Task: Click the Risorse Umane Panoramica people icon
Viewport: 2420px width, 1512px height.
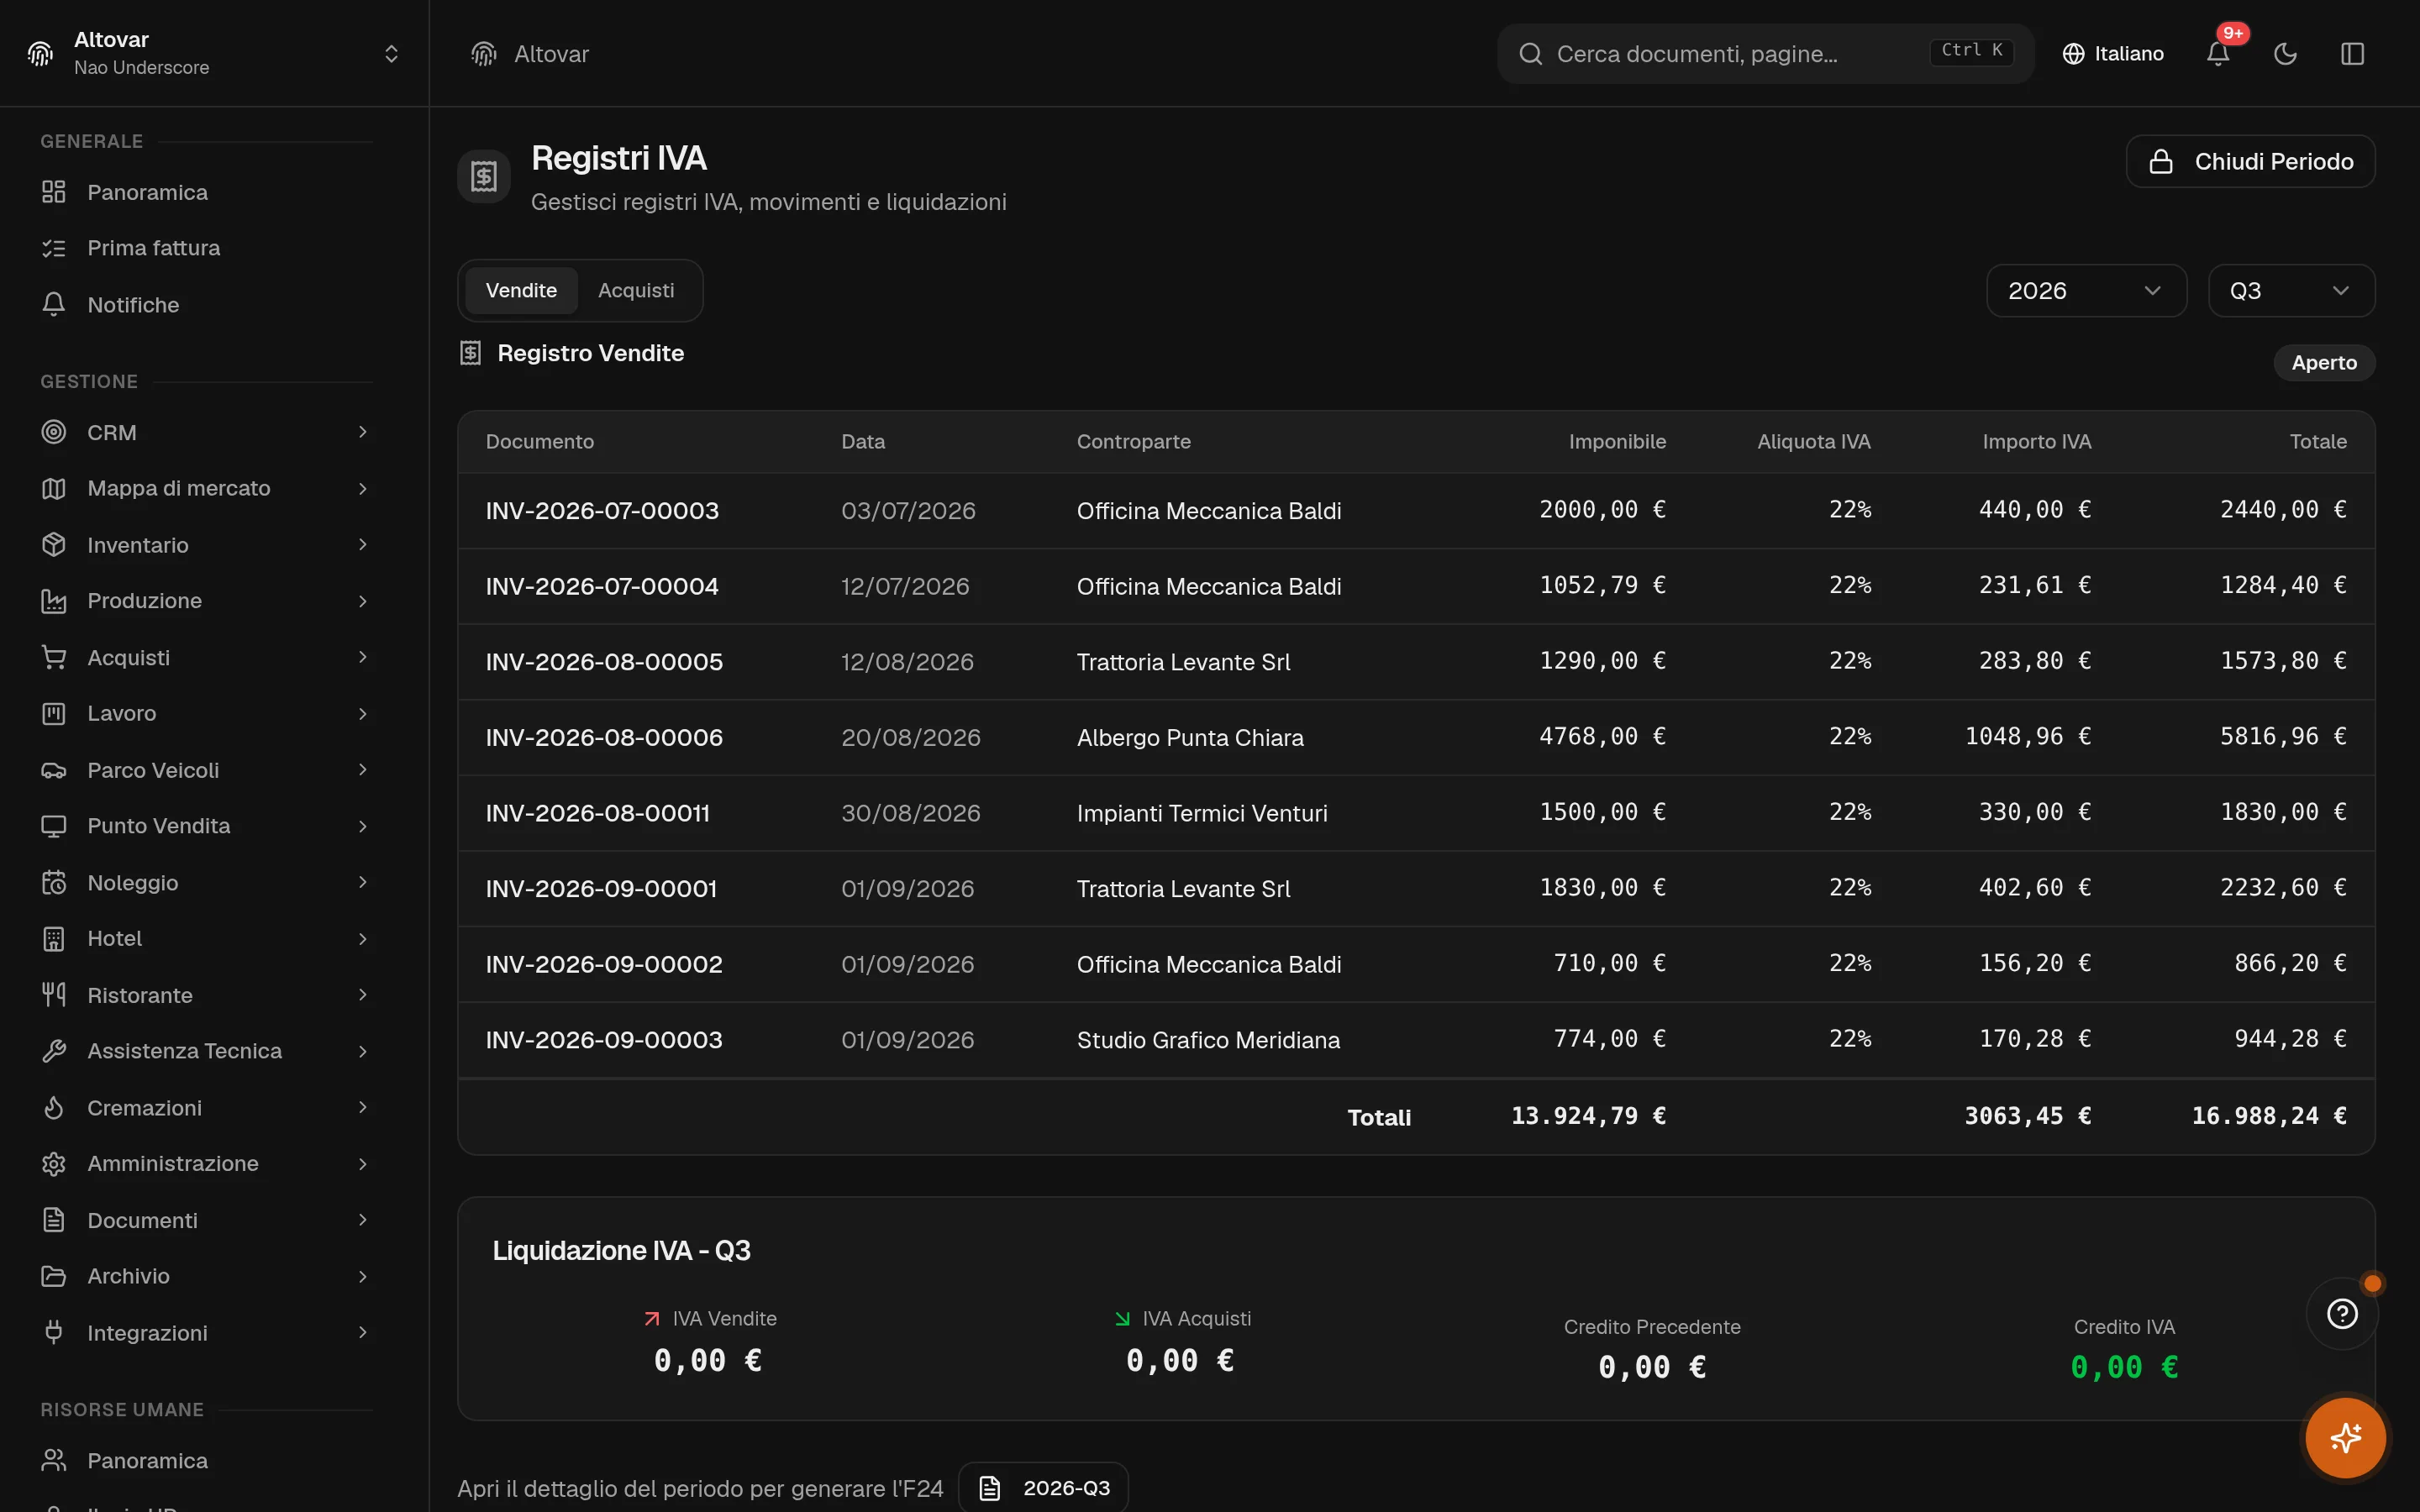Action: tap(54, 1460)
